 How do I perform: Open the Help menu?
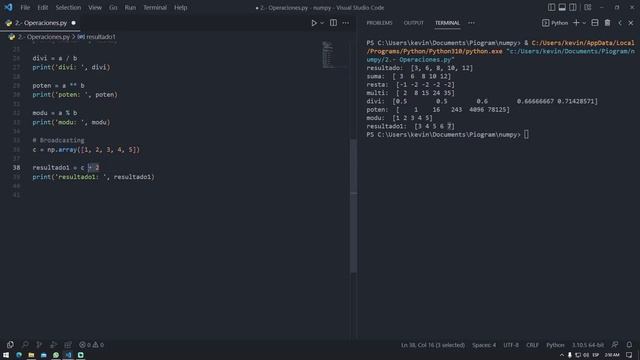point(180,7)
